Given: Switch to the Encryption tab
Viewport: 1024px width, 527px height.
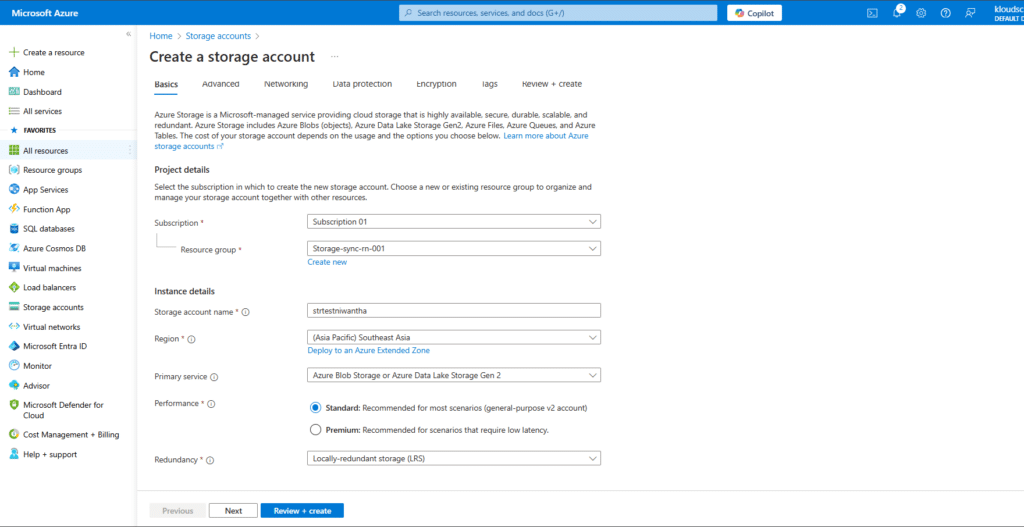Looking at the screenshot, I should pos(436,84).
